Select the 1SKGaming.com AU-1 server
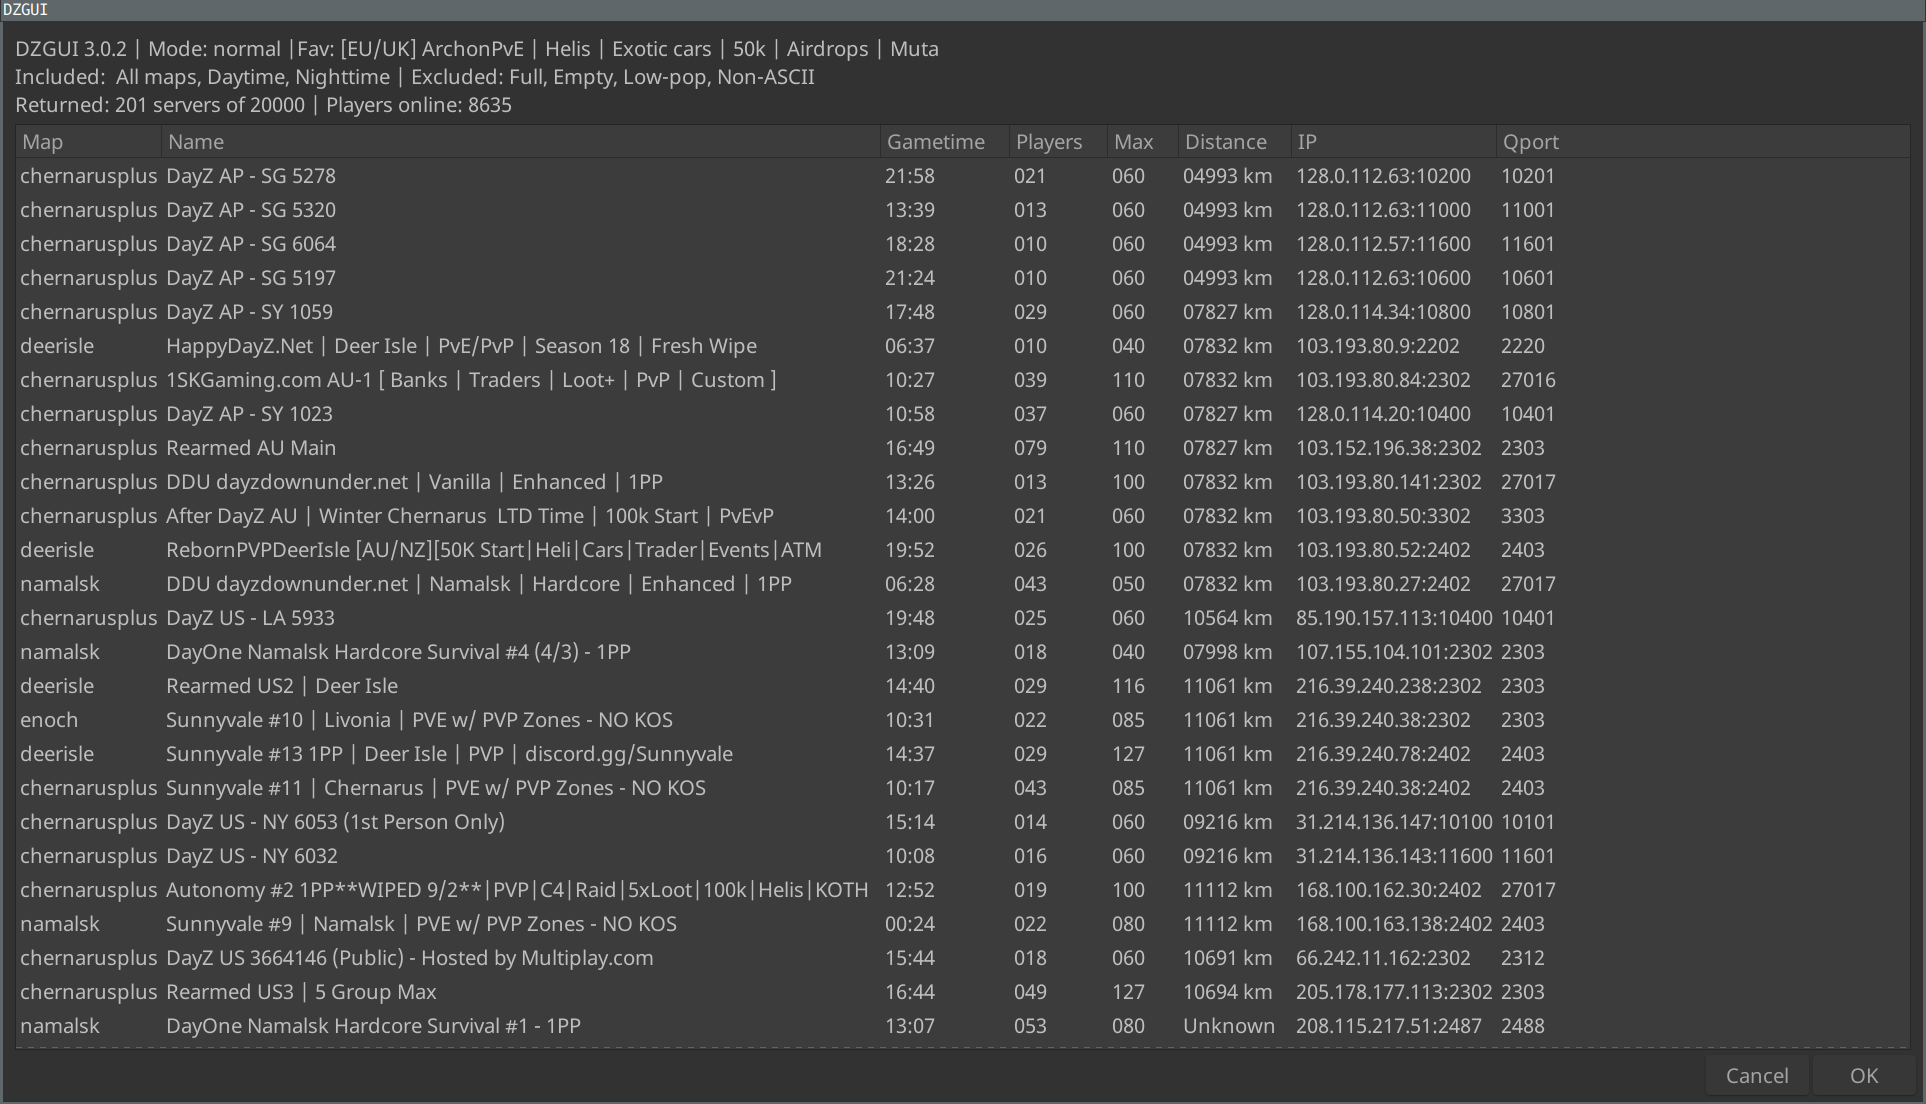 (962, 380)
